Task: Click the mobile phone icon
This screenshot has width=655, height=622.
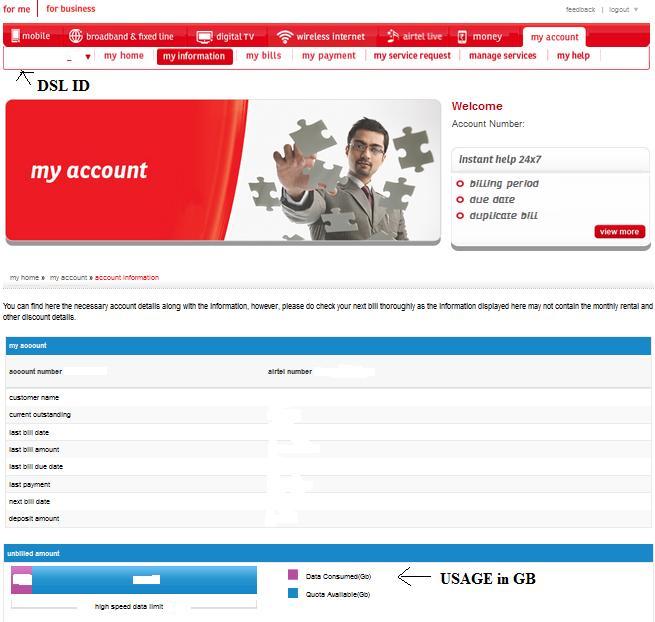Action: (15, 36)
